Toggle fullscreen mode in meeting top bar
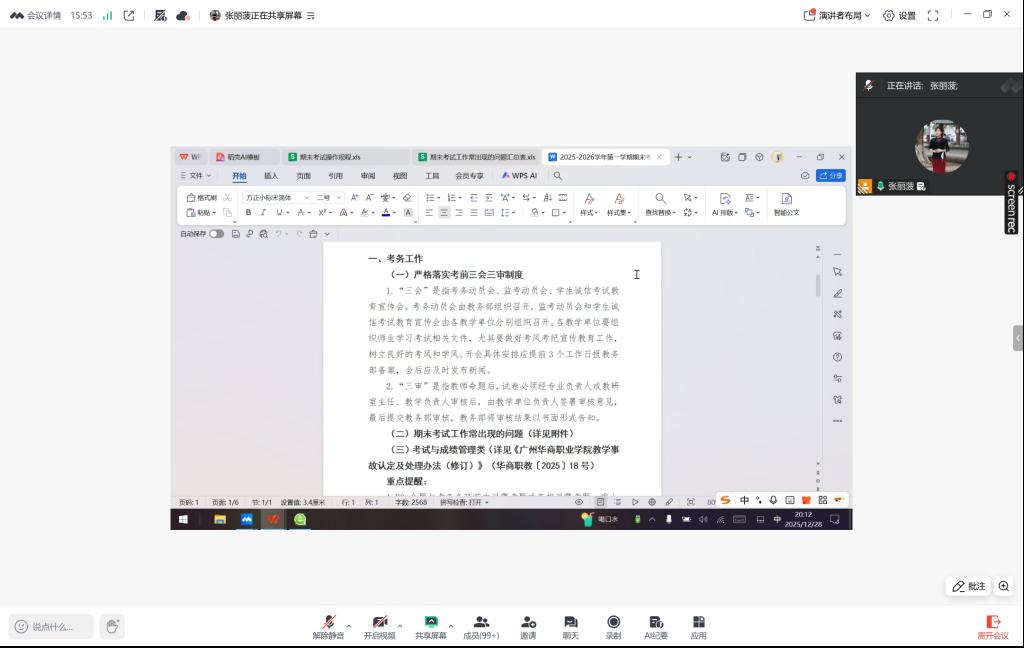Image resolution: width=1024 pixels, height=648 pixels. point(933,15)
